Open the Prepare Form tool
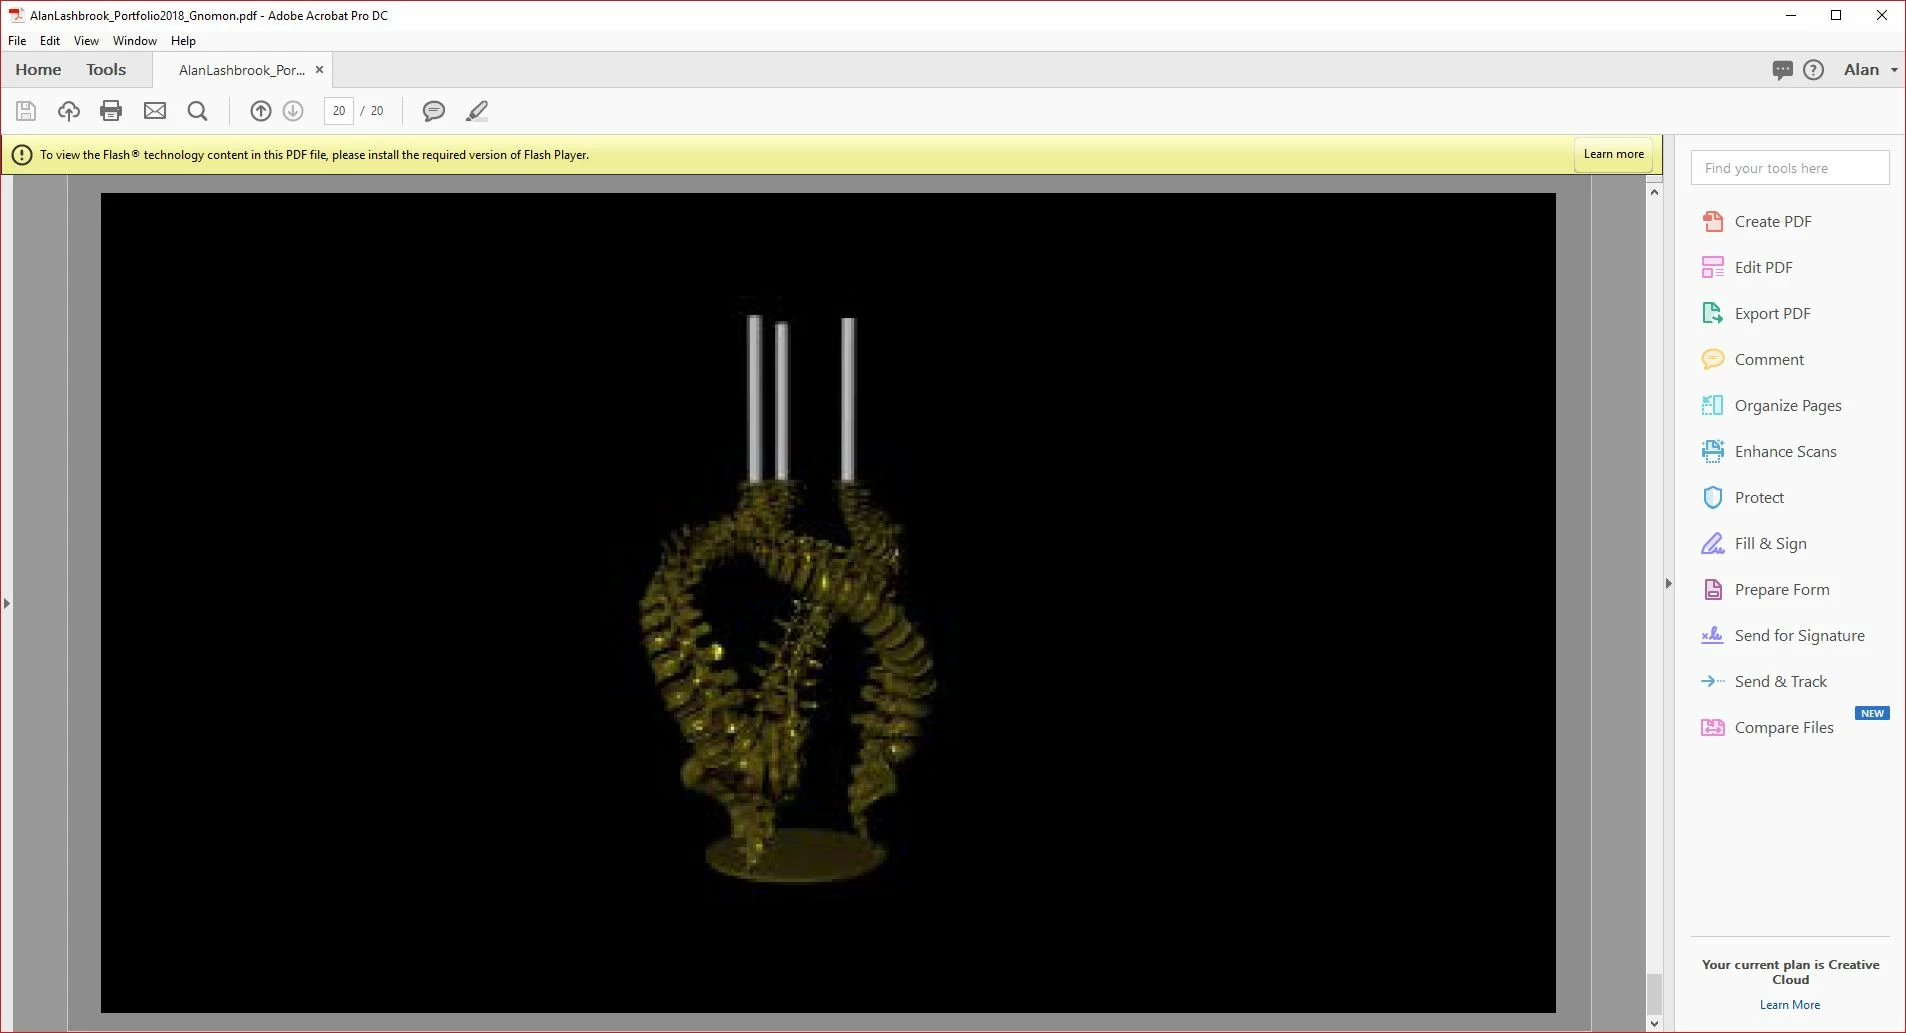The height and width of the screenshot is (1033, 1906). tap(1766, 590)
